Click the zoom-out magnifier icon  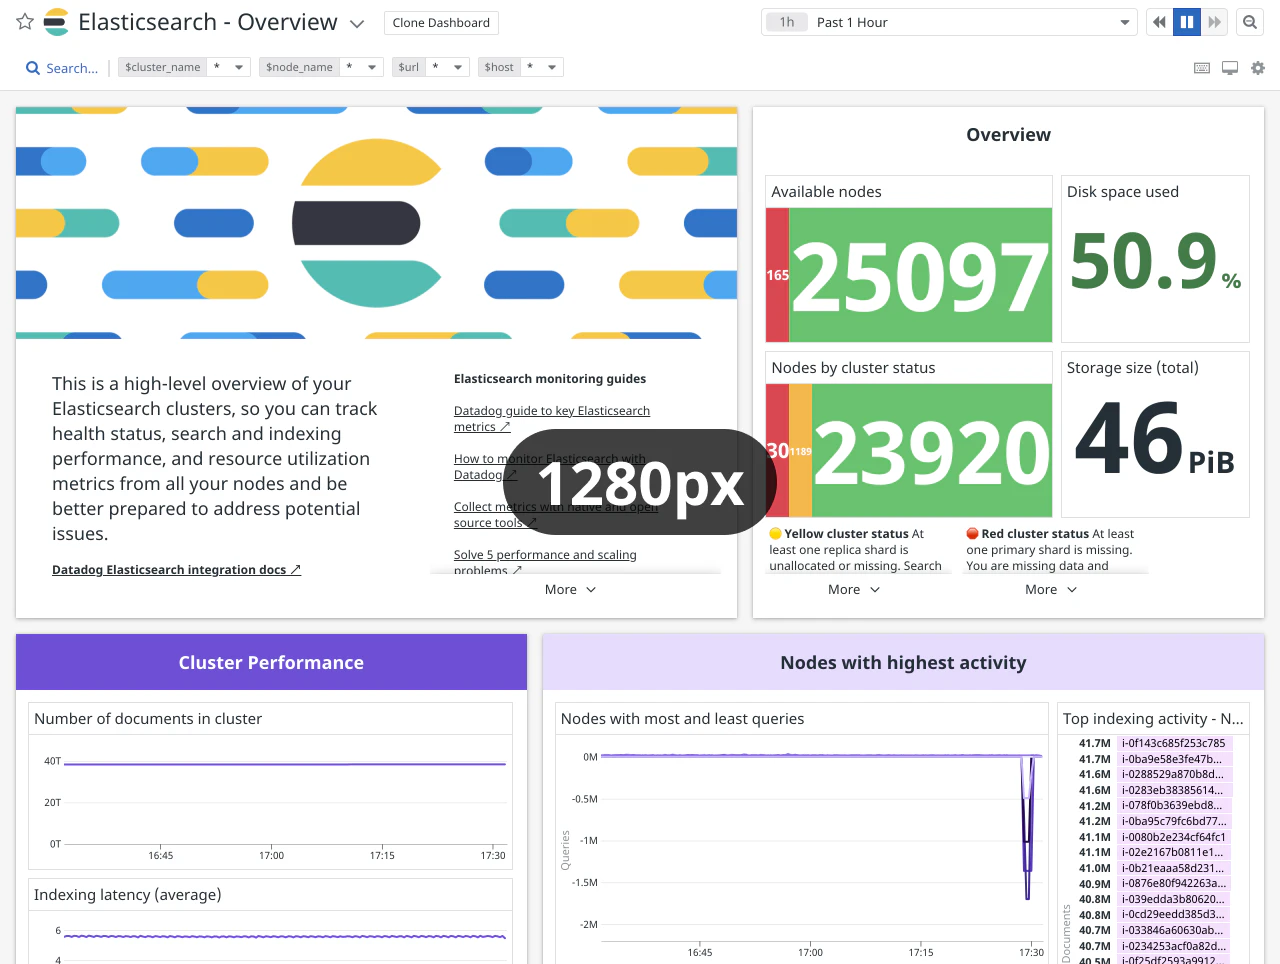click(1250, 22)
